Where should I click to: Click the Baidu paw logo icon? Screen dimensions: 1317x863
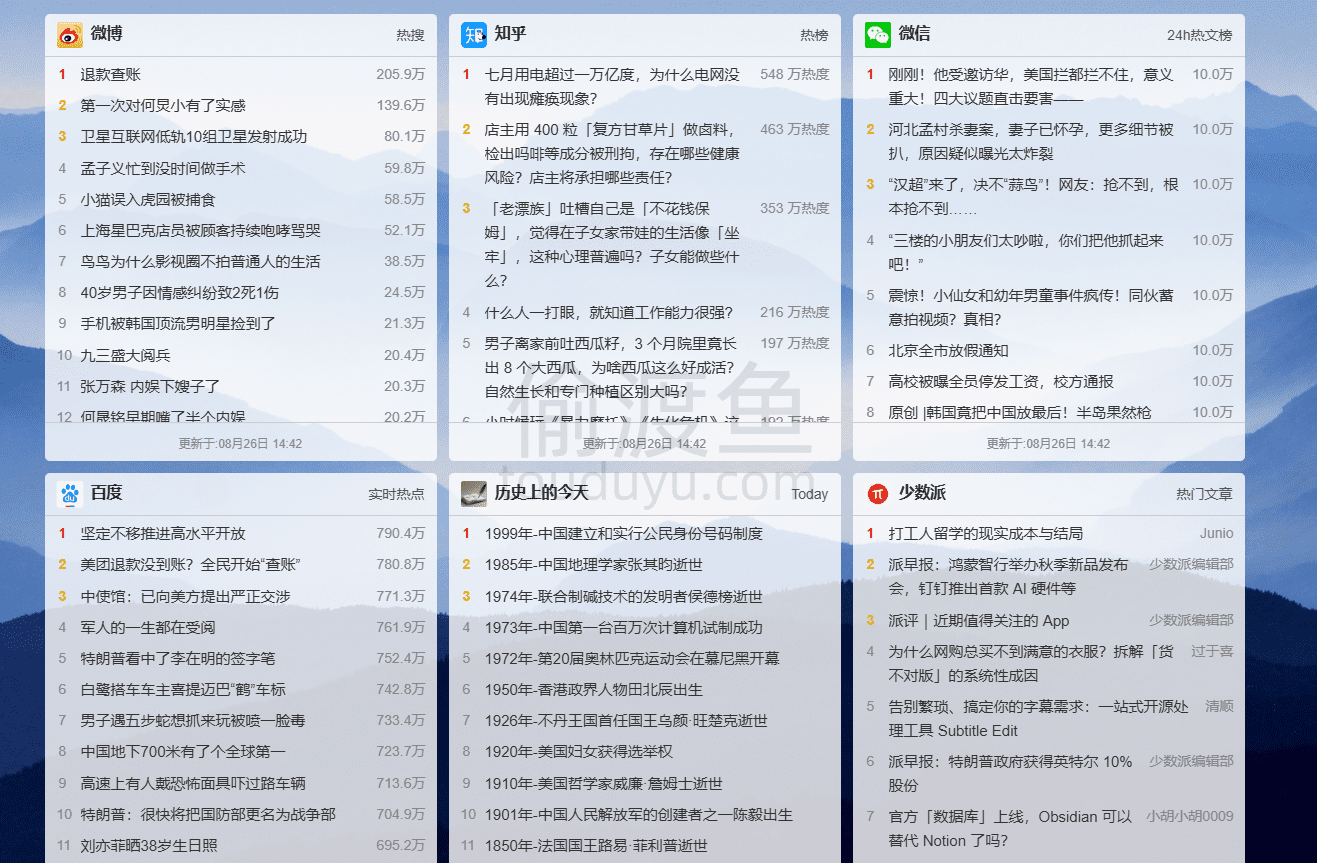[70, 493]
